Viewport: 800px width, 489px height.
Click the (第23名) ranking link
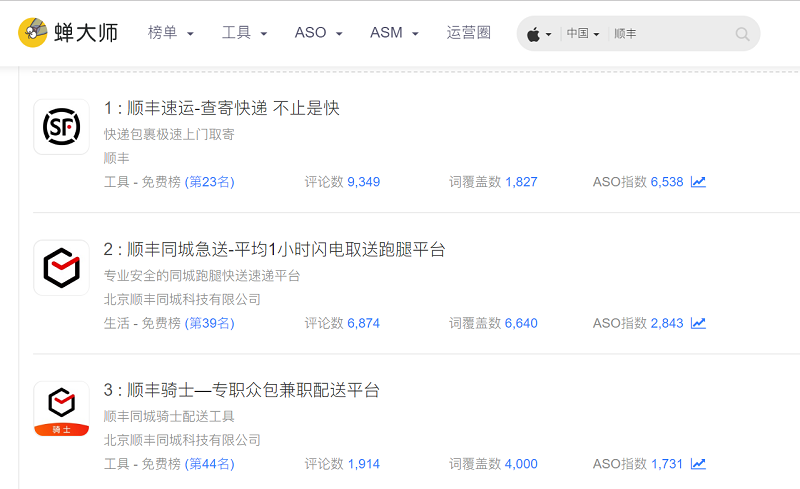pos(209,182)
